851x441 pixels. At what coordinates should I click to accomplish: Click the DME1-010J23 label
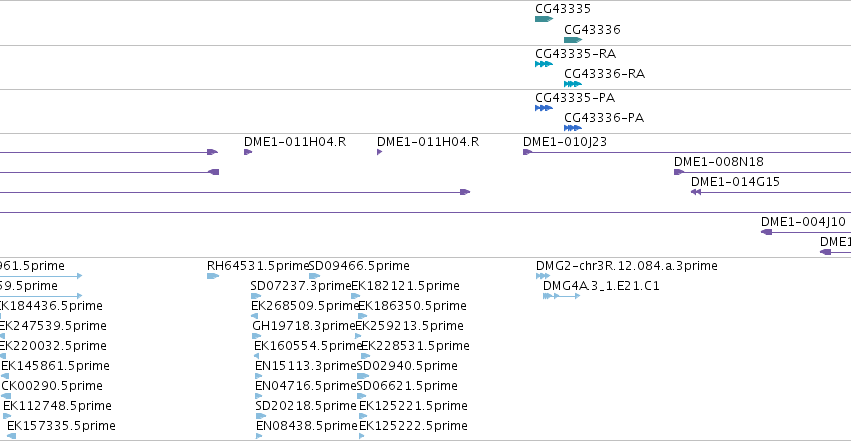pos(565,142)
